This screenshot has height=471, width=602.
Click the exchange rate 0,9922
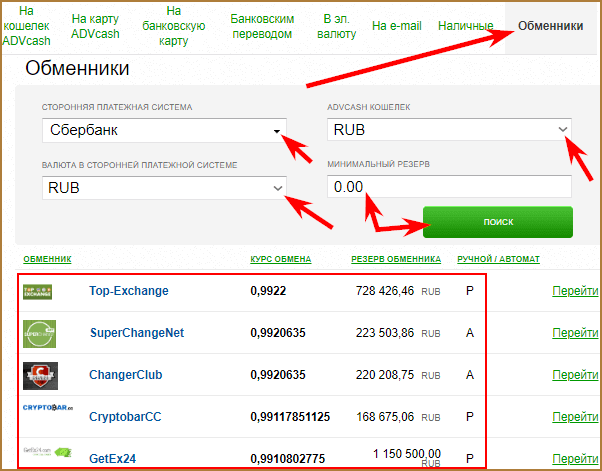pyautogui.click(x=268, y=291)
